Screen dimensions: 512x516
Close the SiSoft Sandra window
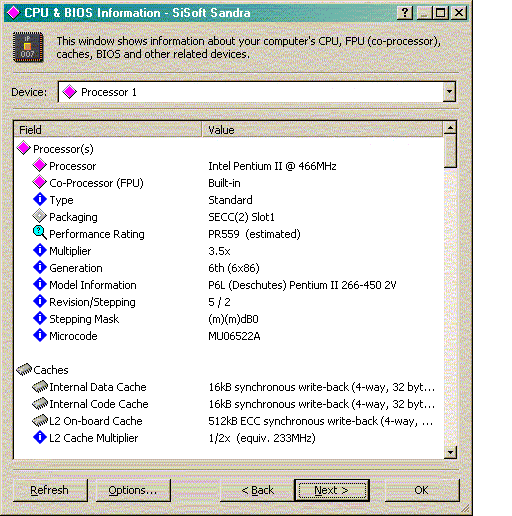coord(459,13)
